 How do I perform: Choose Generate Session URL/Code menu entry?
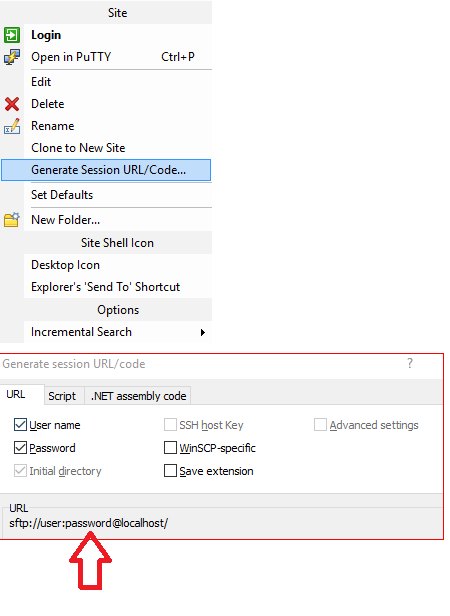coord(106,170)
